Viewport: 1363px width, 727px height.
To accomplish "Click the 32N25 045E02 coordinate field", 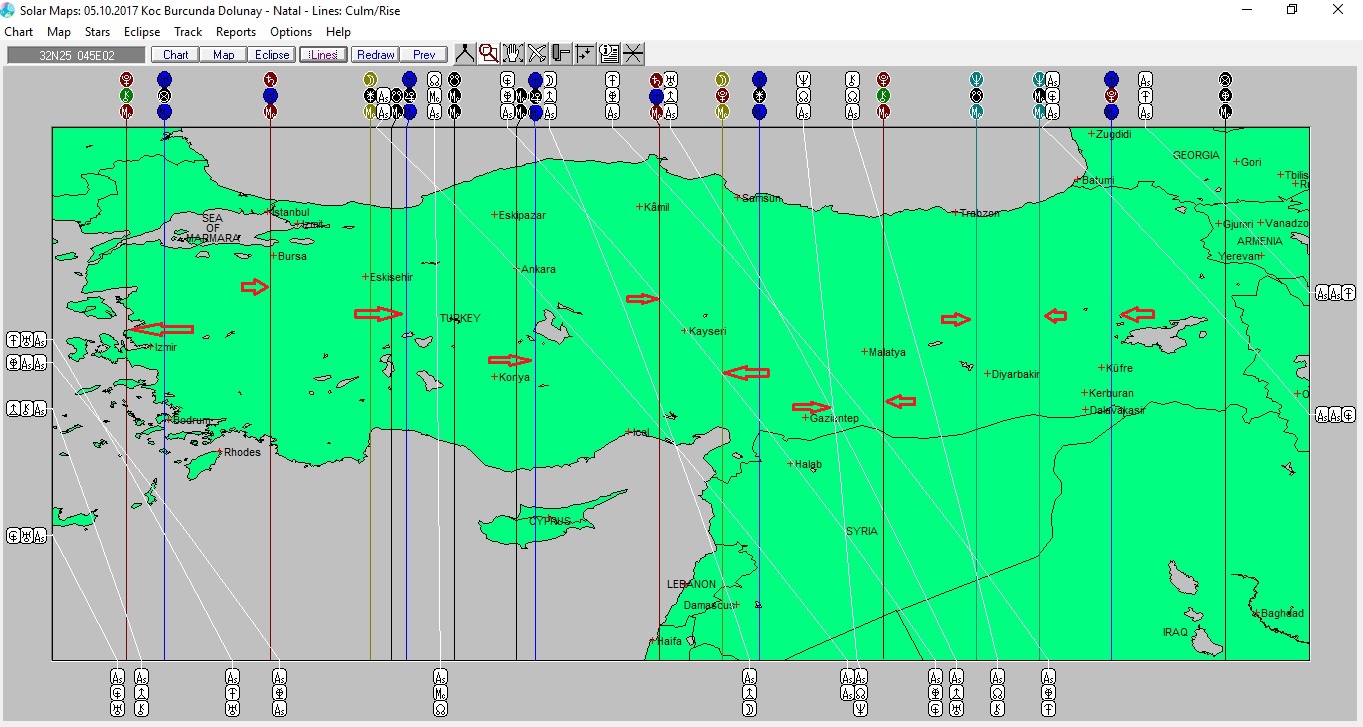I will [76, 55].
